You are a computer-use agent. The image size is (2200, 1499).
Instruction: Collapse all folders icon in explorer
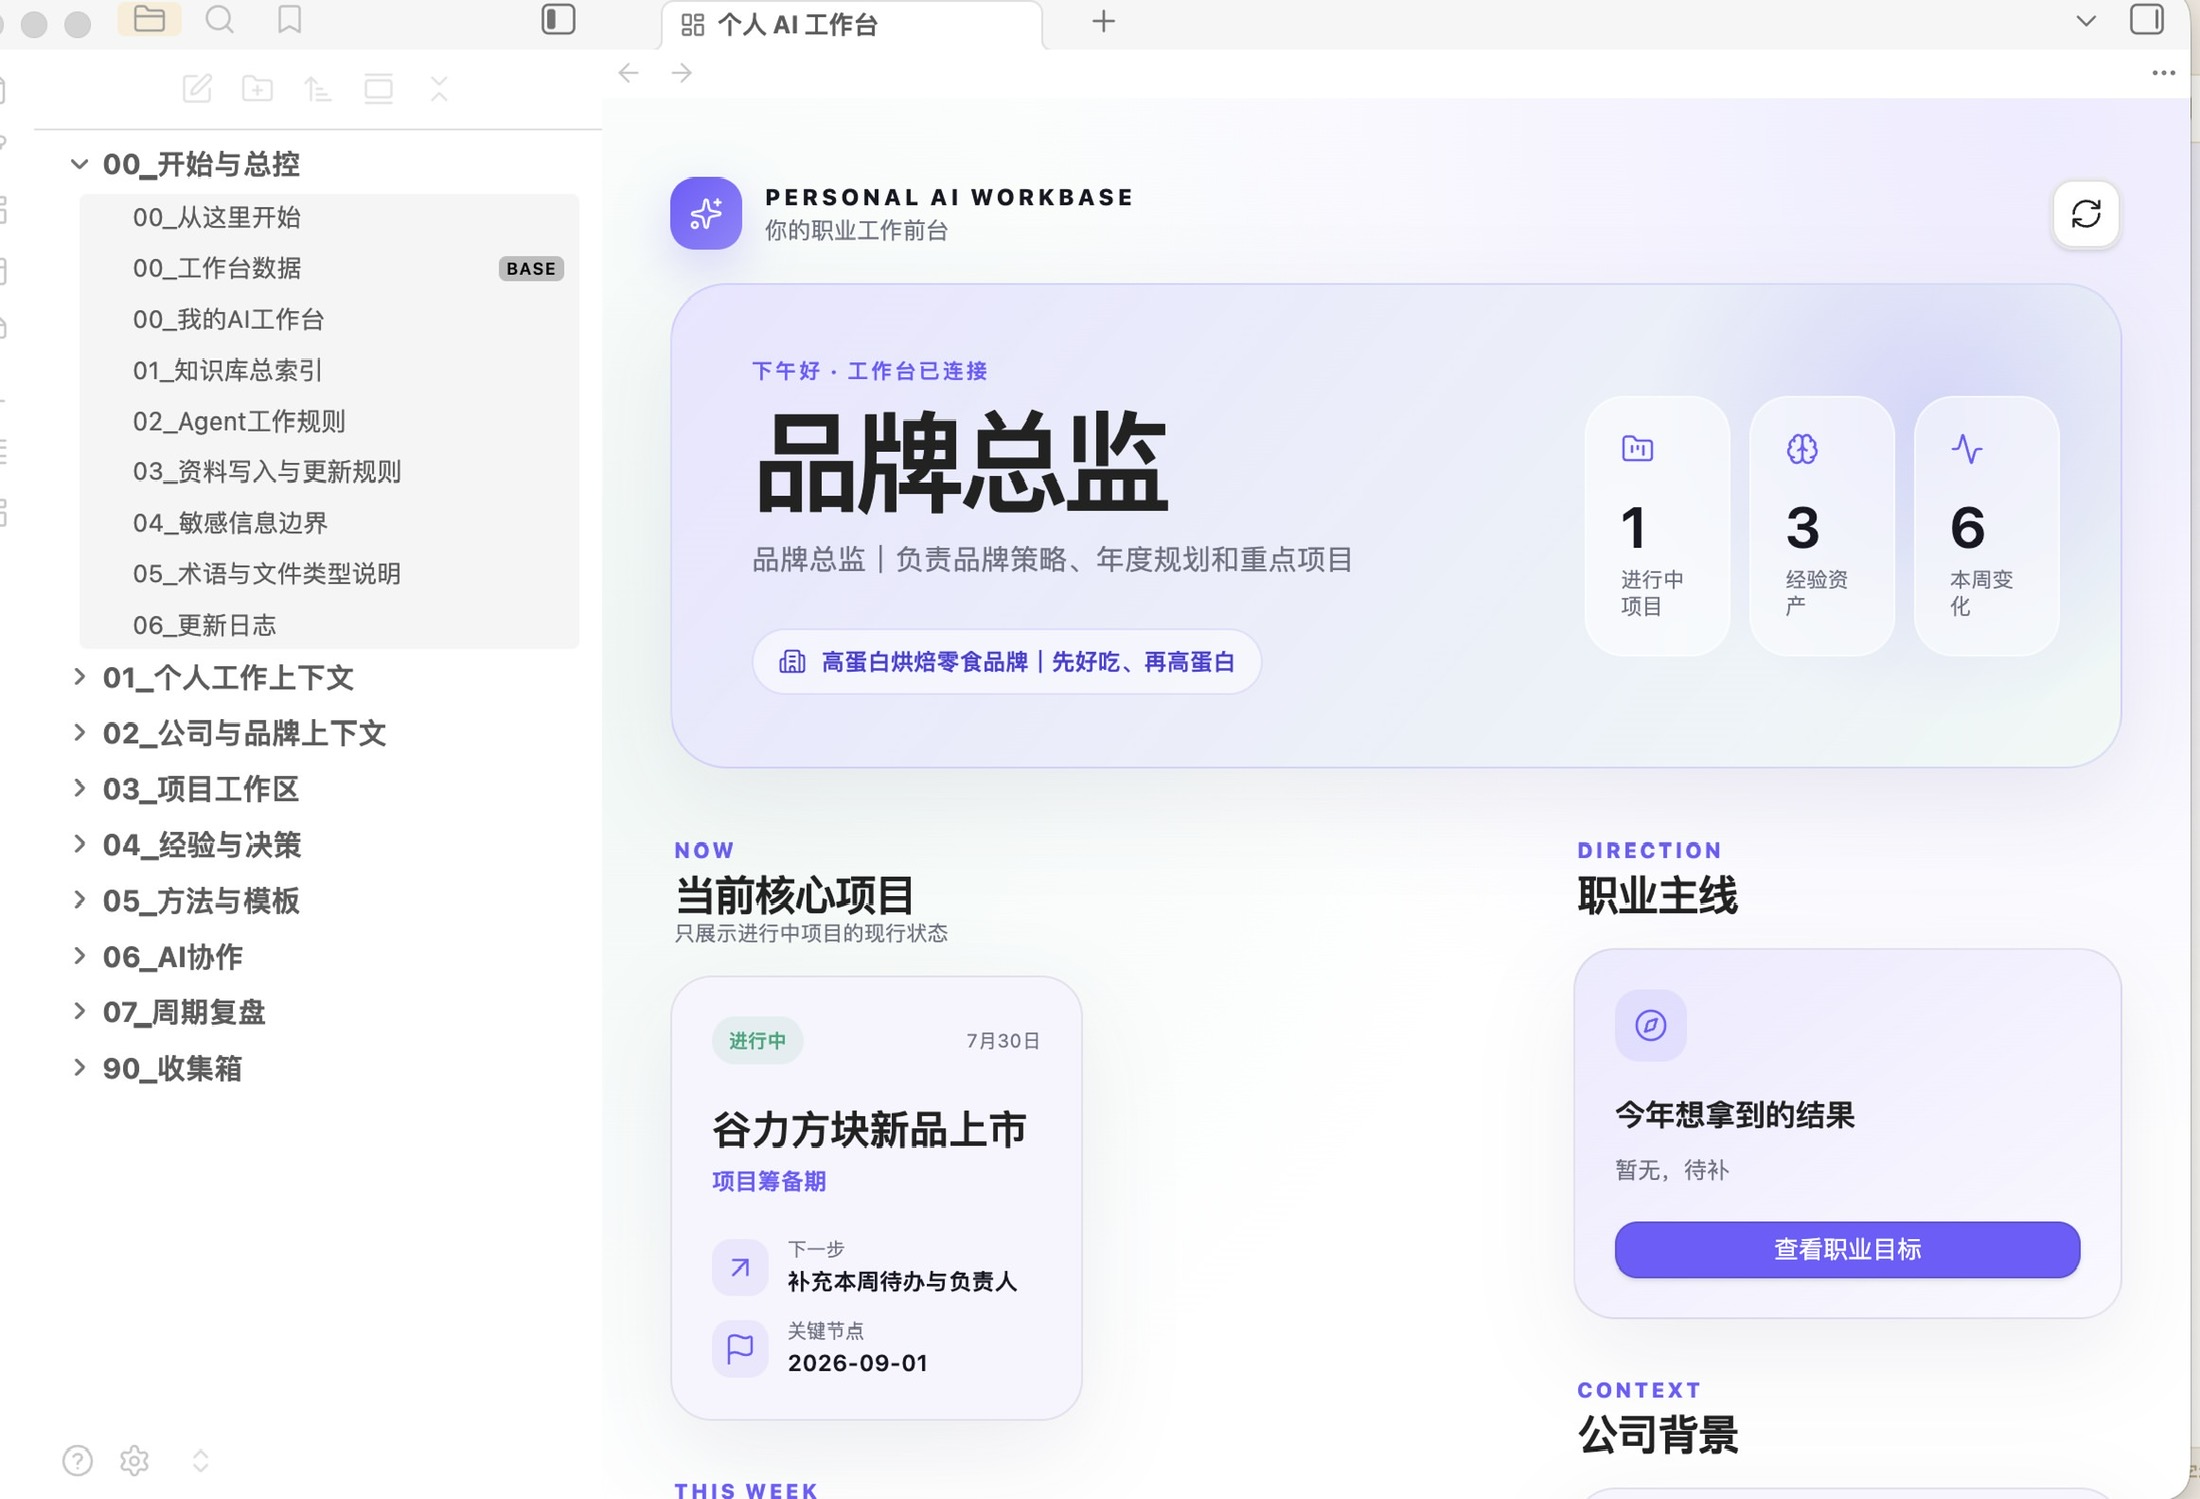pyautogui.click(x=439, y=88)
